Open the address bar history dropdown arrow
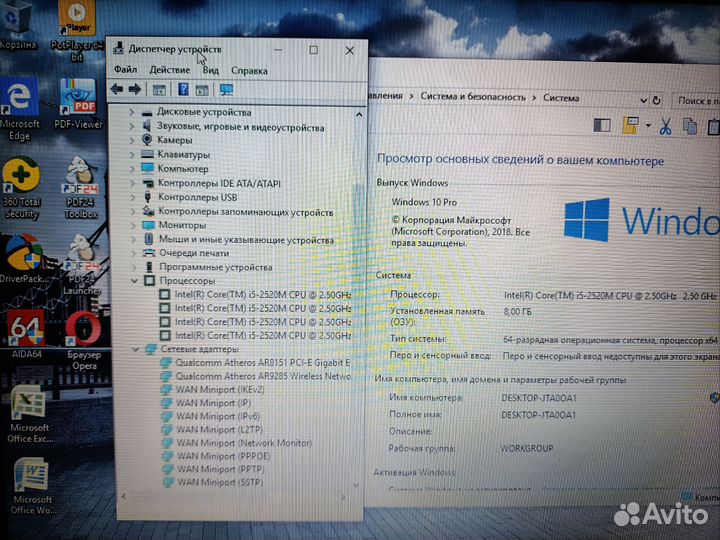The height and width of the screenshot is (540, 720). tap(644, 100)
